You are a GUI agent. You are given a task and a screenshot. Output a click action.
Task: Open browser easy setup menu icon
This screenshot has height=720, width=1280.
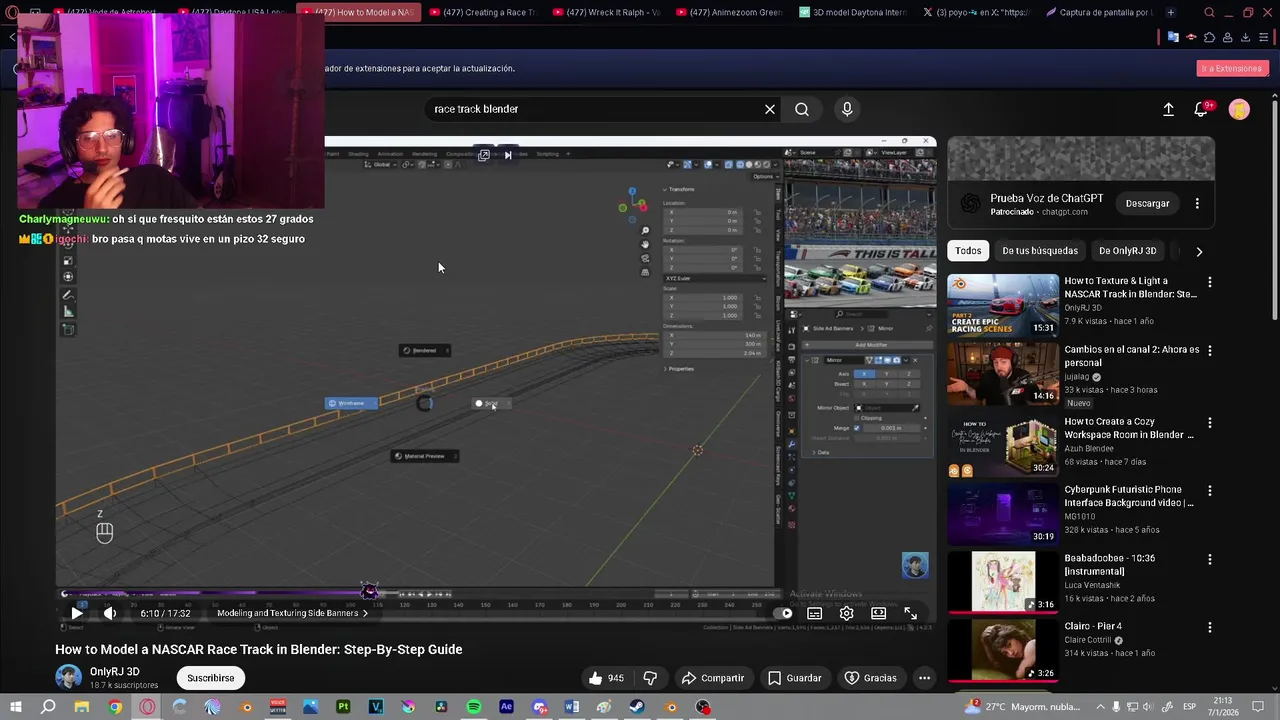click(1263, 37)
